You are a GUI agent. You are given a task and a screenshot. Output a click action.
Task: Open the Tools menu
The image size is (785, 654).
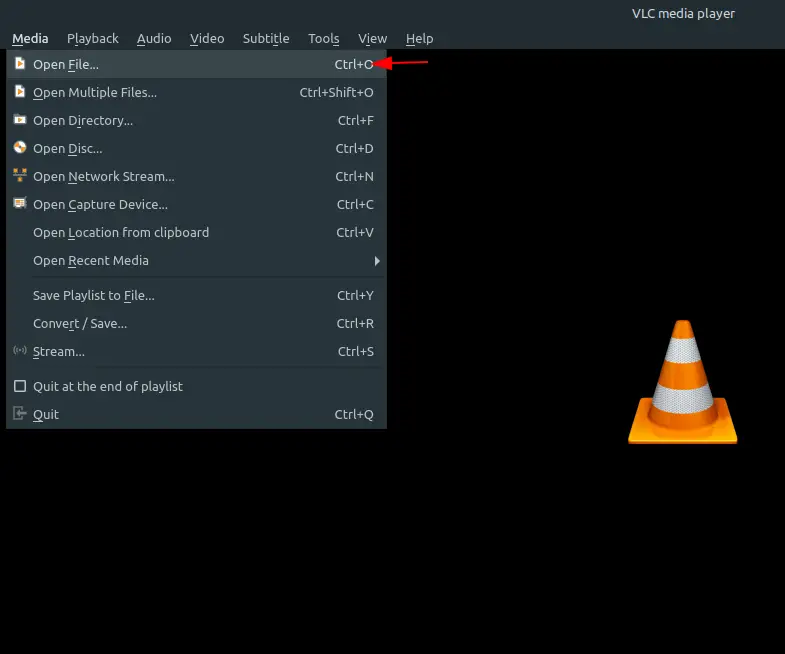coord(323,39)
